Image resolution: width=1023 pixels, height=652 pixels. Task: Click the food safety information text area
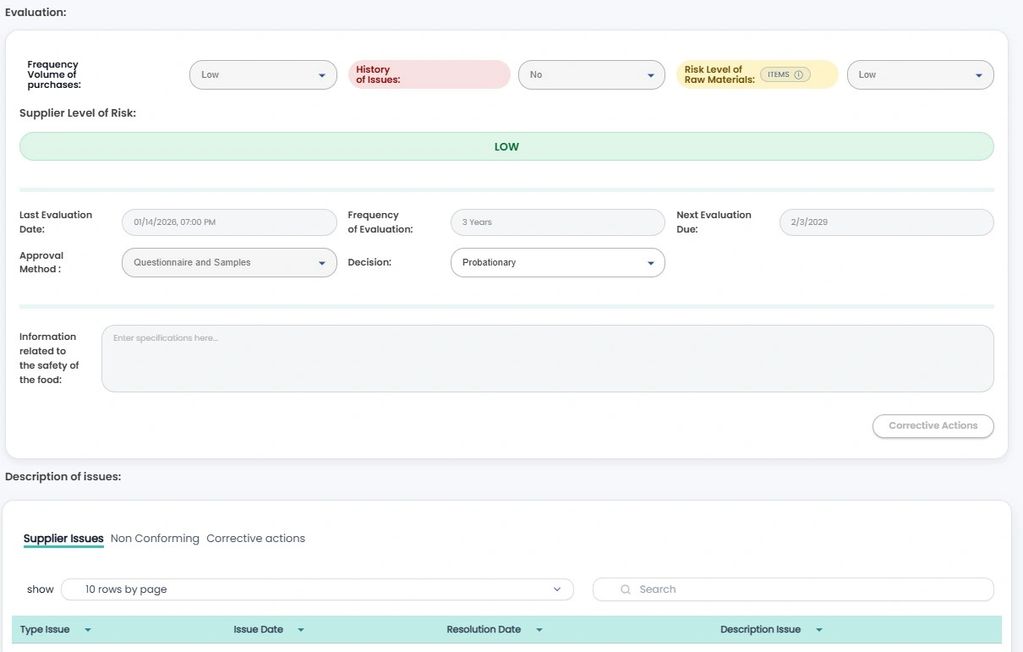(547, 359)
